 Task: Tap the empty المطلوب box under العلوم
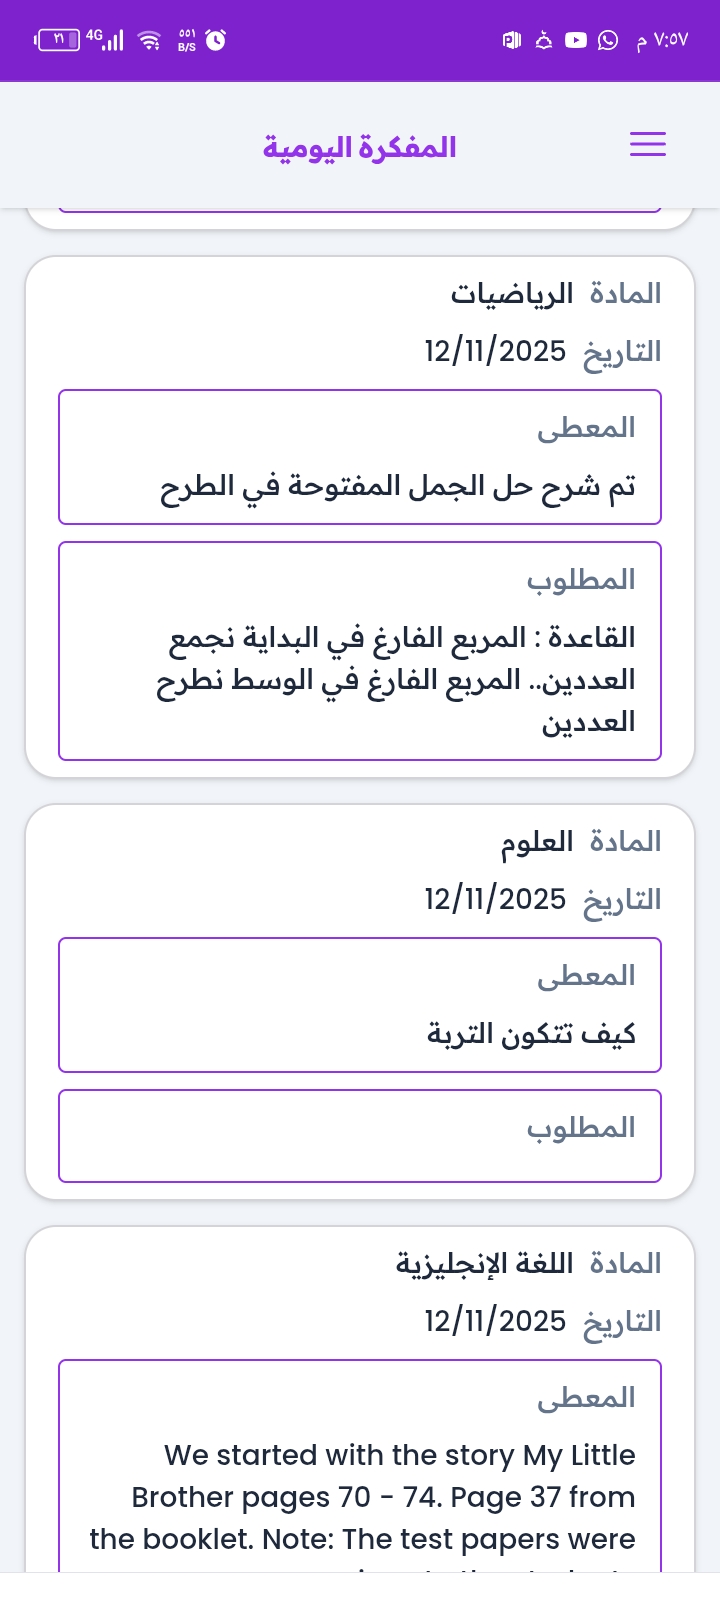(x=360, y=1136)
